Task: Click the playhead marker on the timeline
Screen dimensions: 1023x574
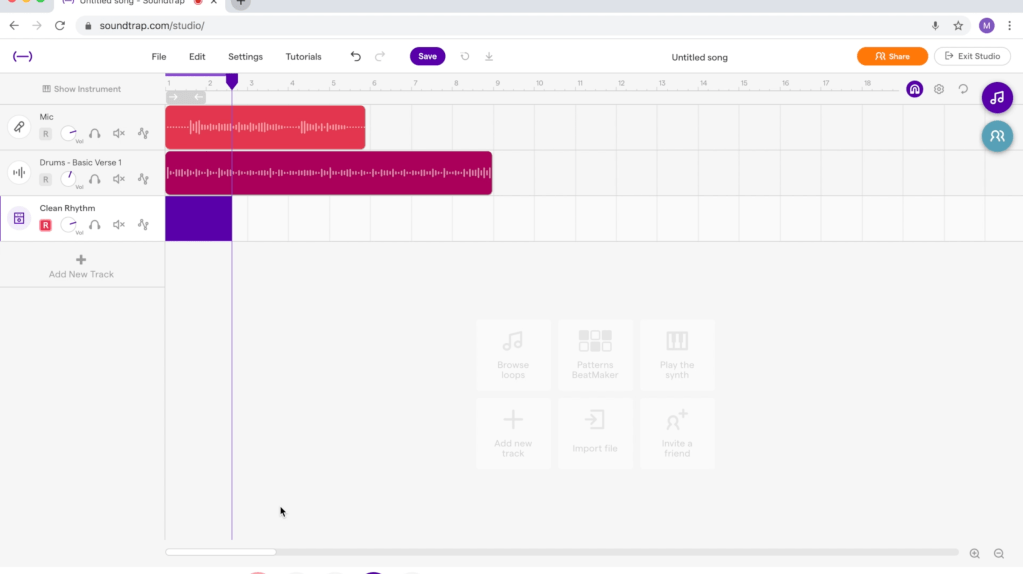Action: click(232, 82)
